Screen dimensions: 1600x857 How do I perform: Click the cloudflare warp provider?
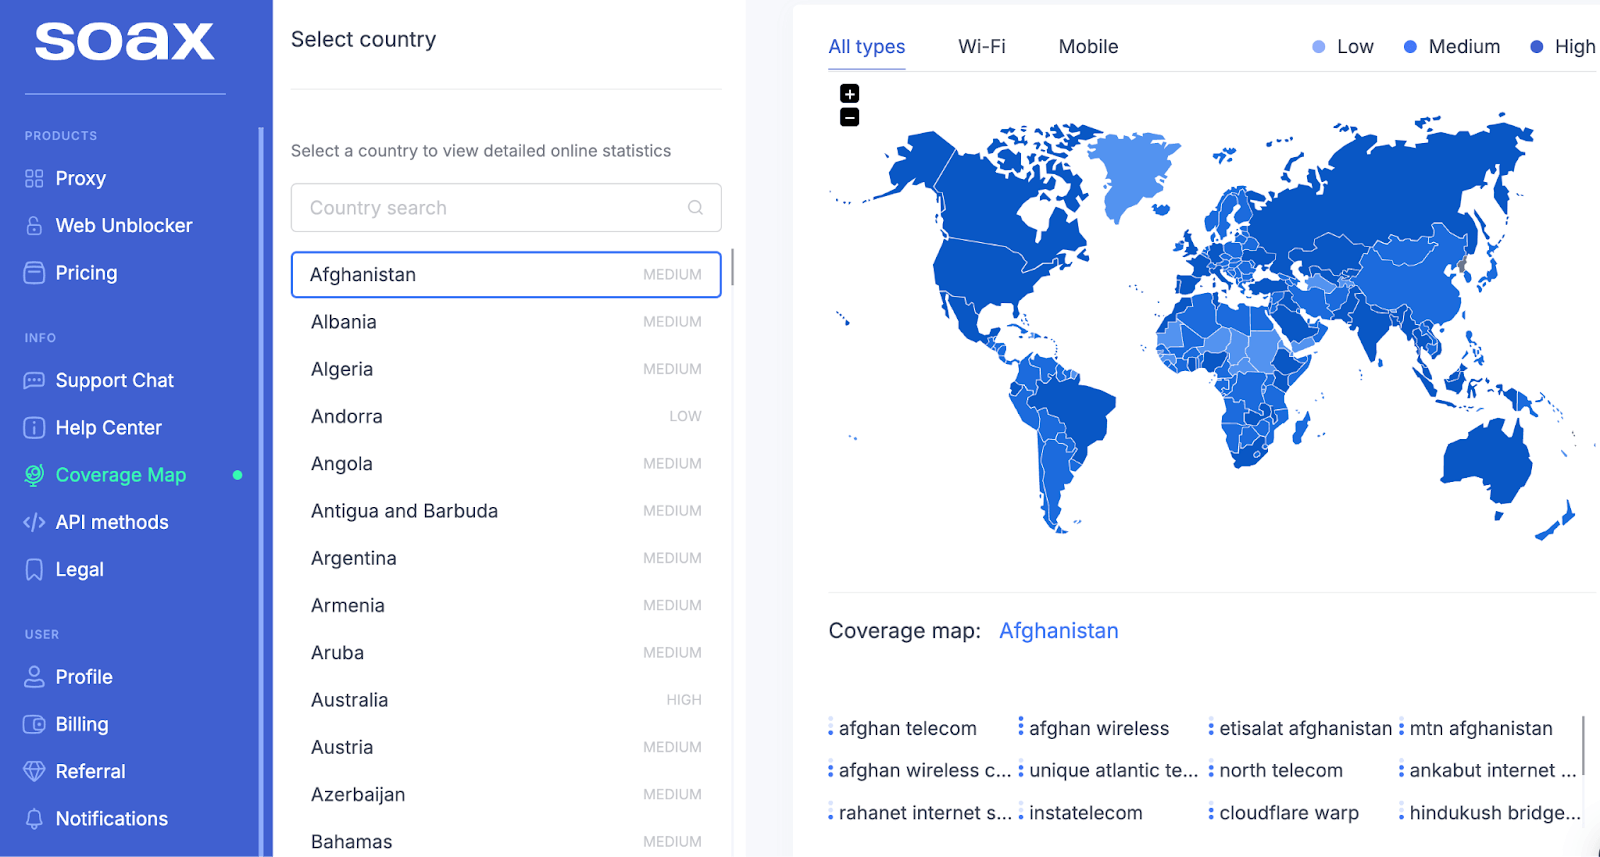click(x=1289, y=813)
